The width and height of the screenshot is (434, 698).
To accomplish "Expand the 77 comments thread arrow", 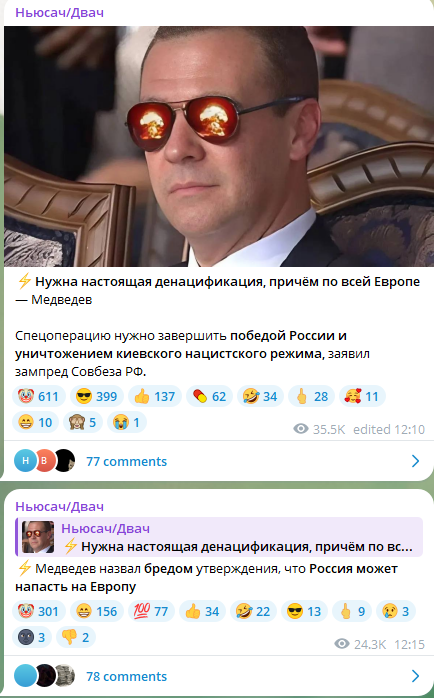I will coord(415,461).
